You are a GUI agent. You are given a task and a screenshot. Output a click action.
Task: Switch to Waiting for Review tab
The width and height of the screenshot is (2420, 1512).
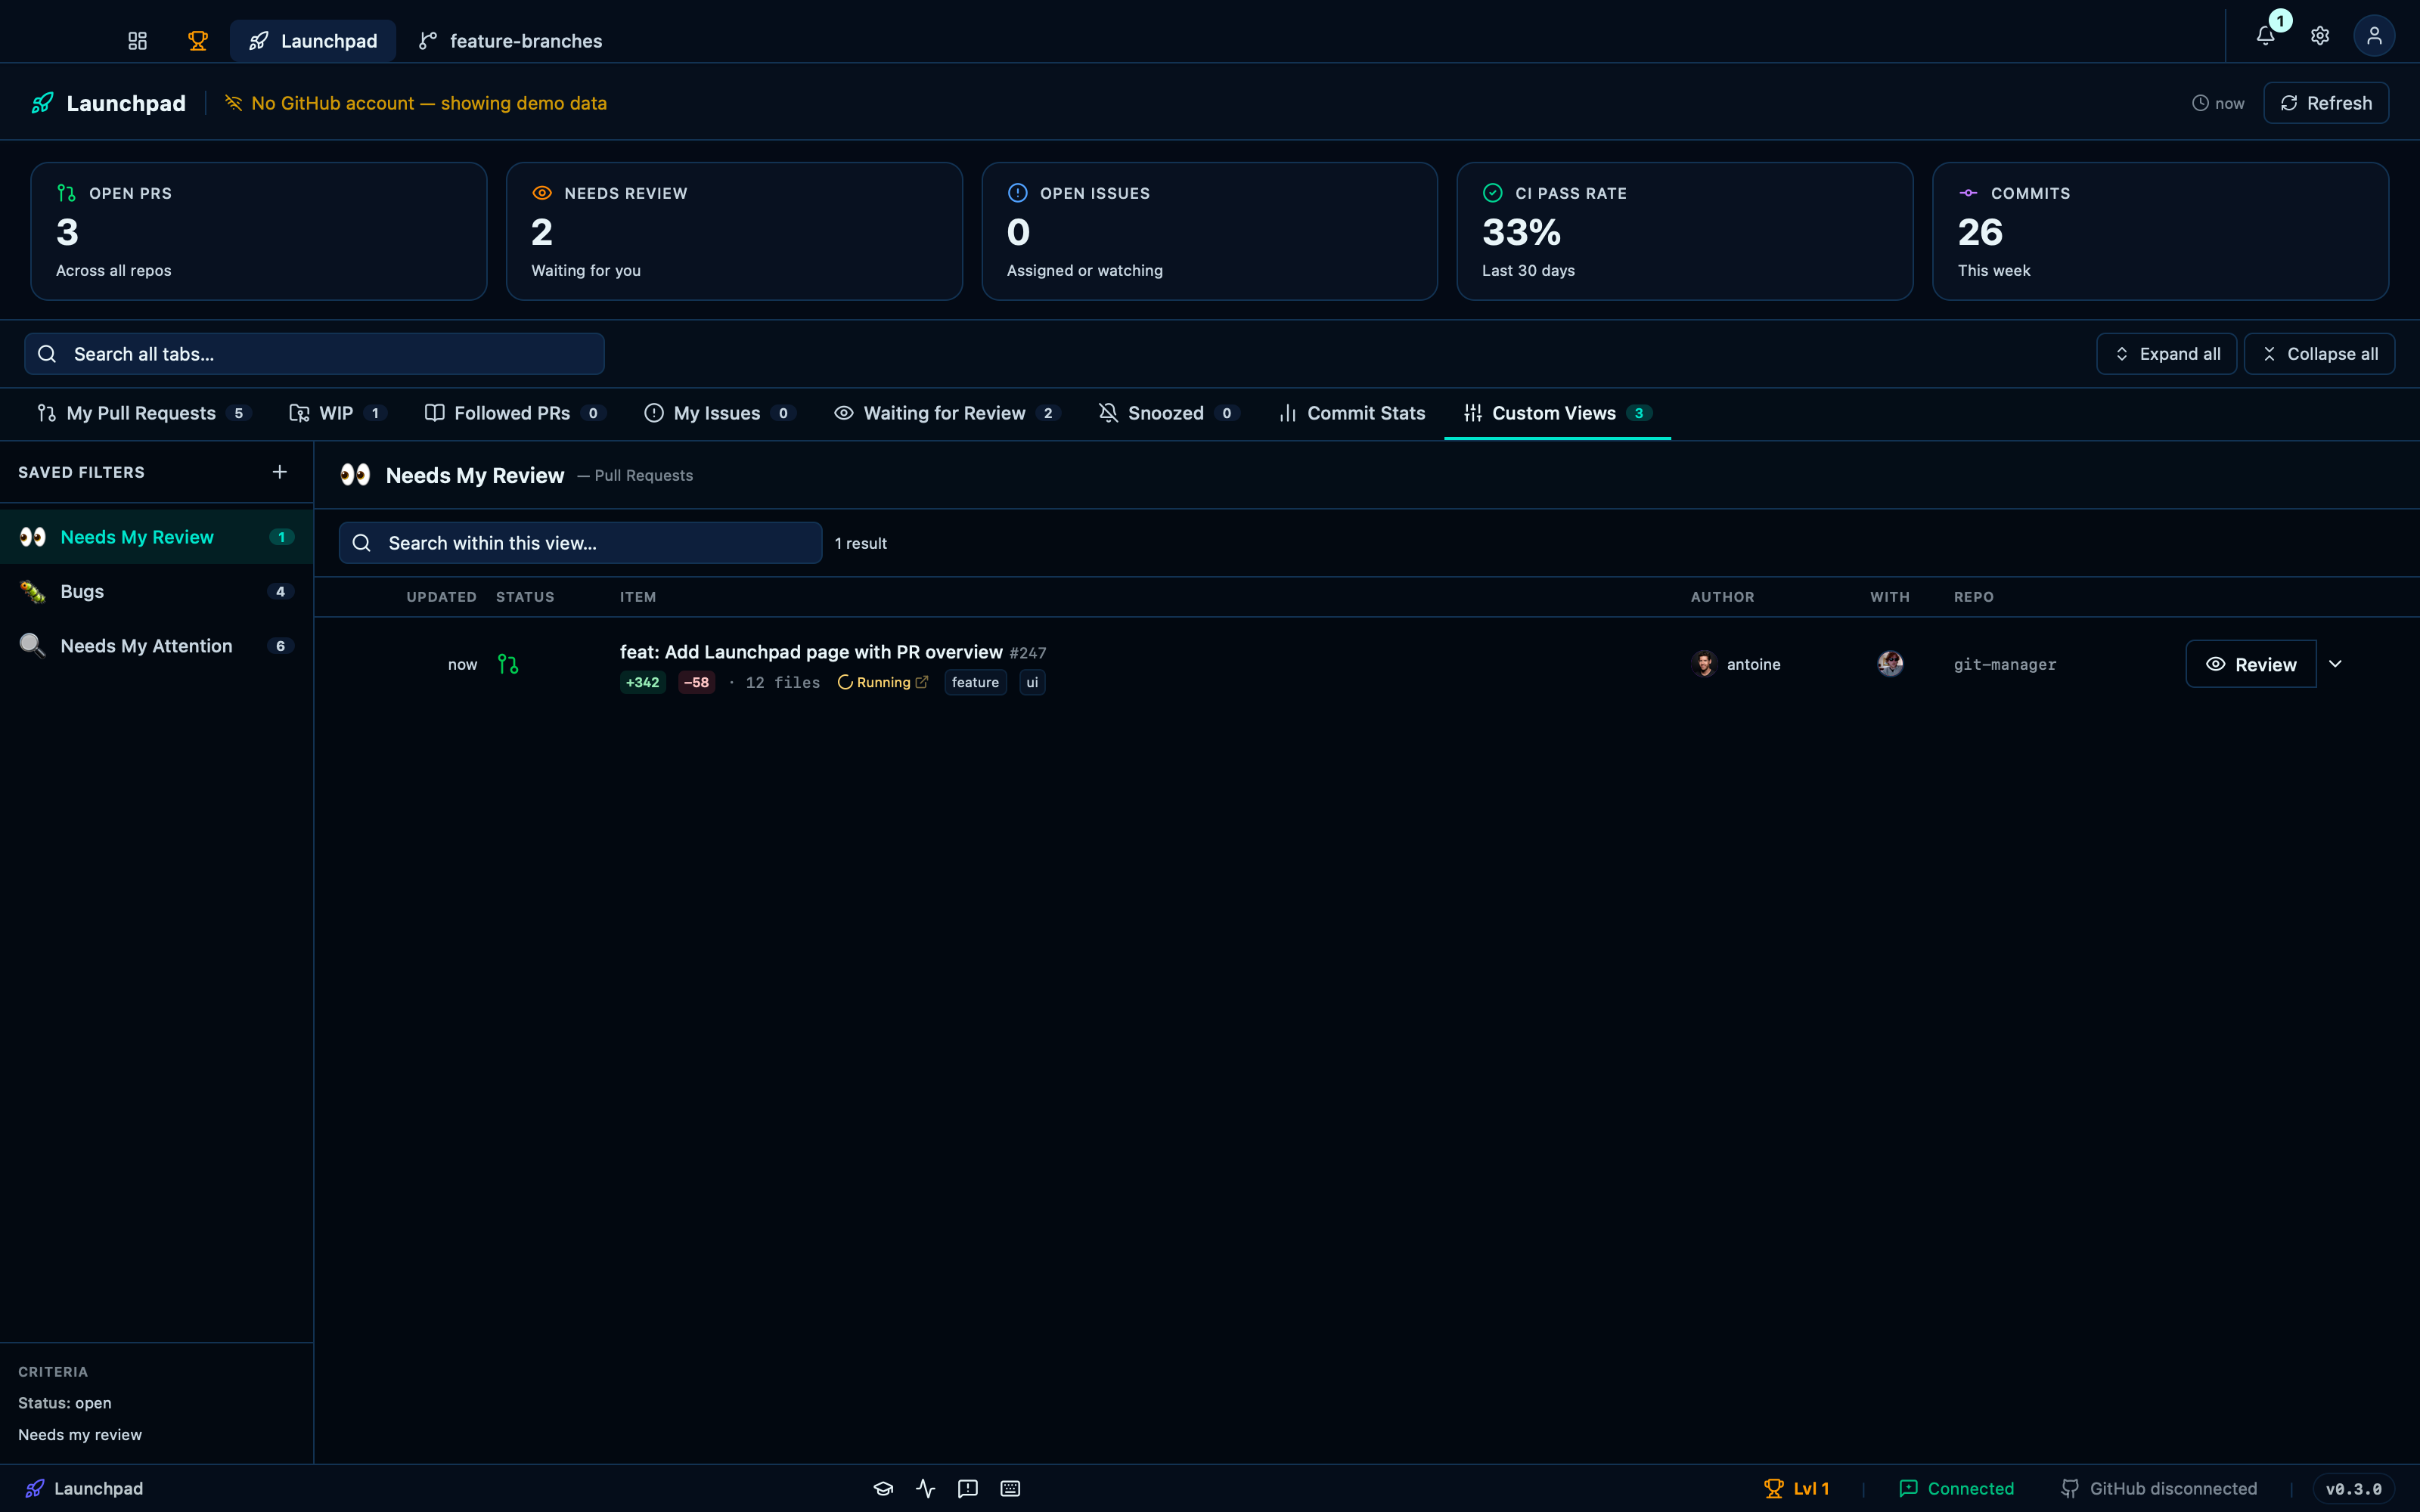click(947, 413)
